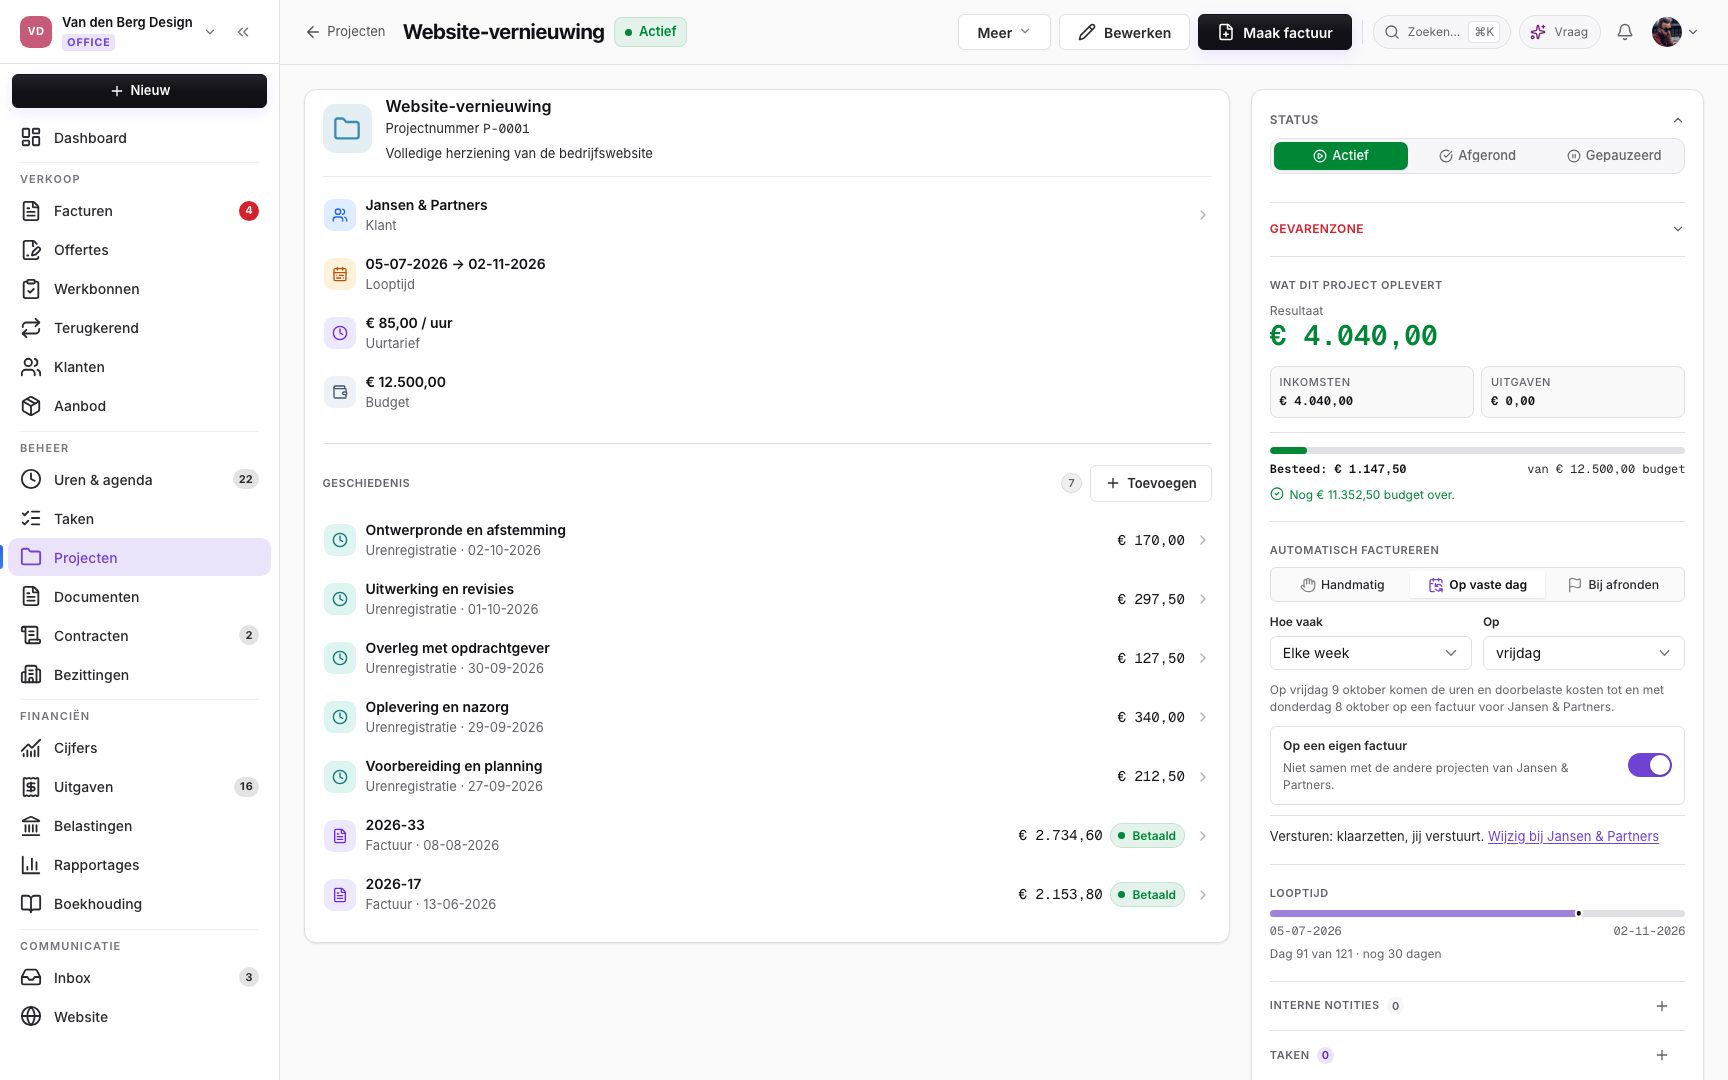This screenshot has height=1080, width=1728.
Task: Click the Dashboard grid icon
Action: point(31,138)
